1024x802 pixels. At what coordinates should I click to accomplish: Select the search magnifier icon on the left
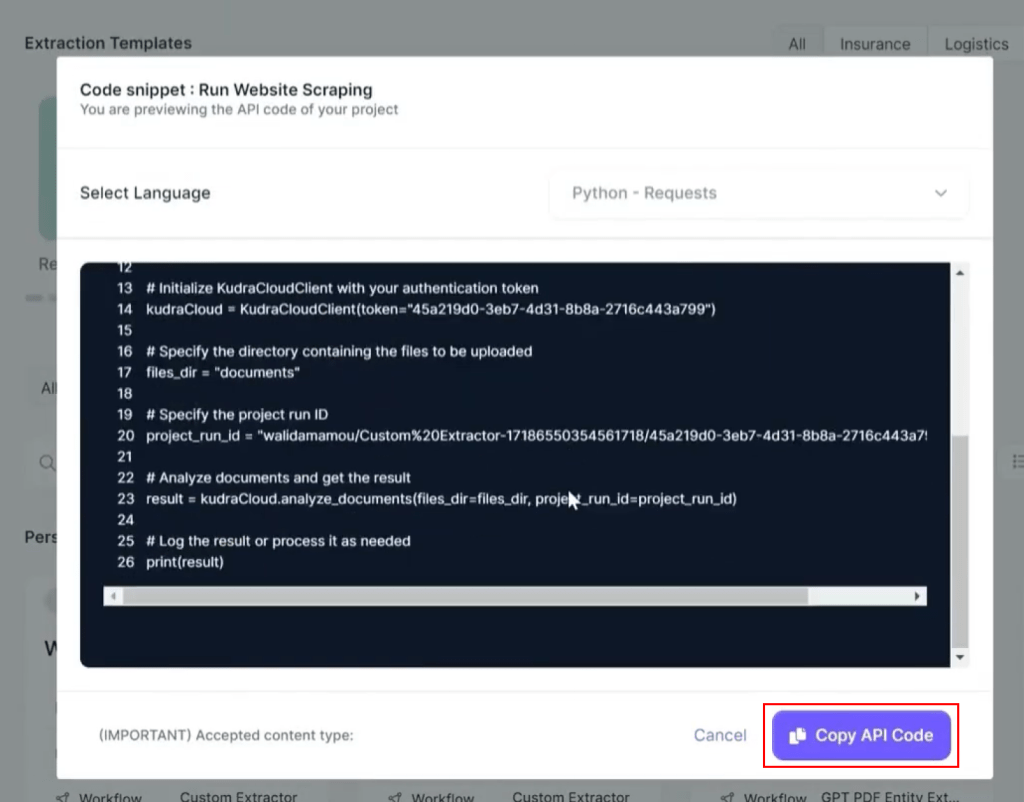(x=46, y=463)
